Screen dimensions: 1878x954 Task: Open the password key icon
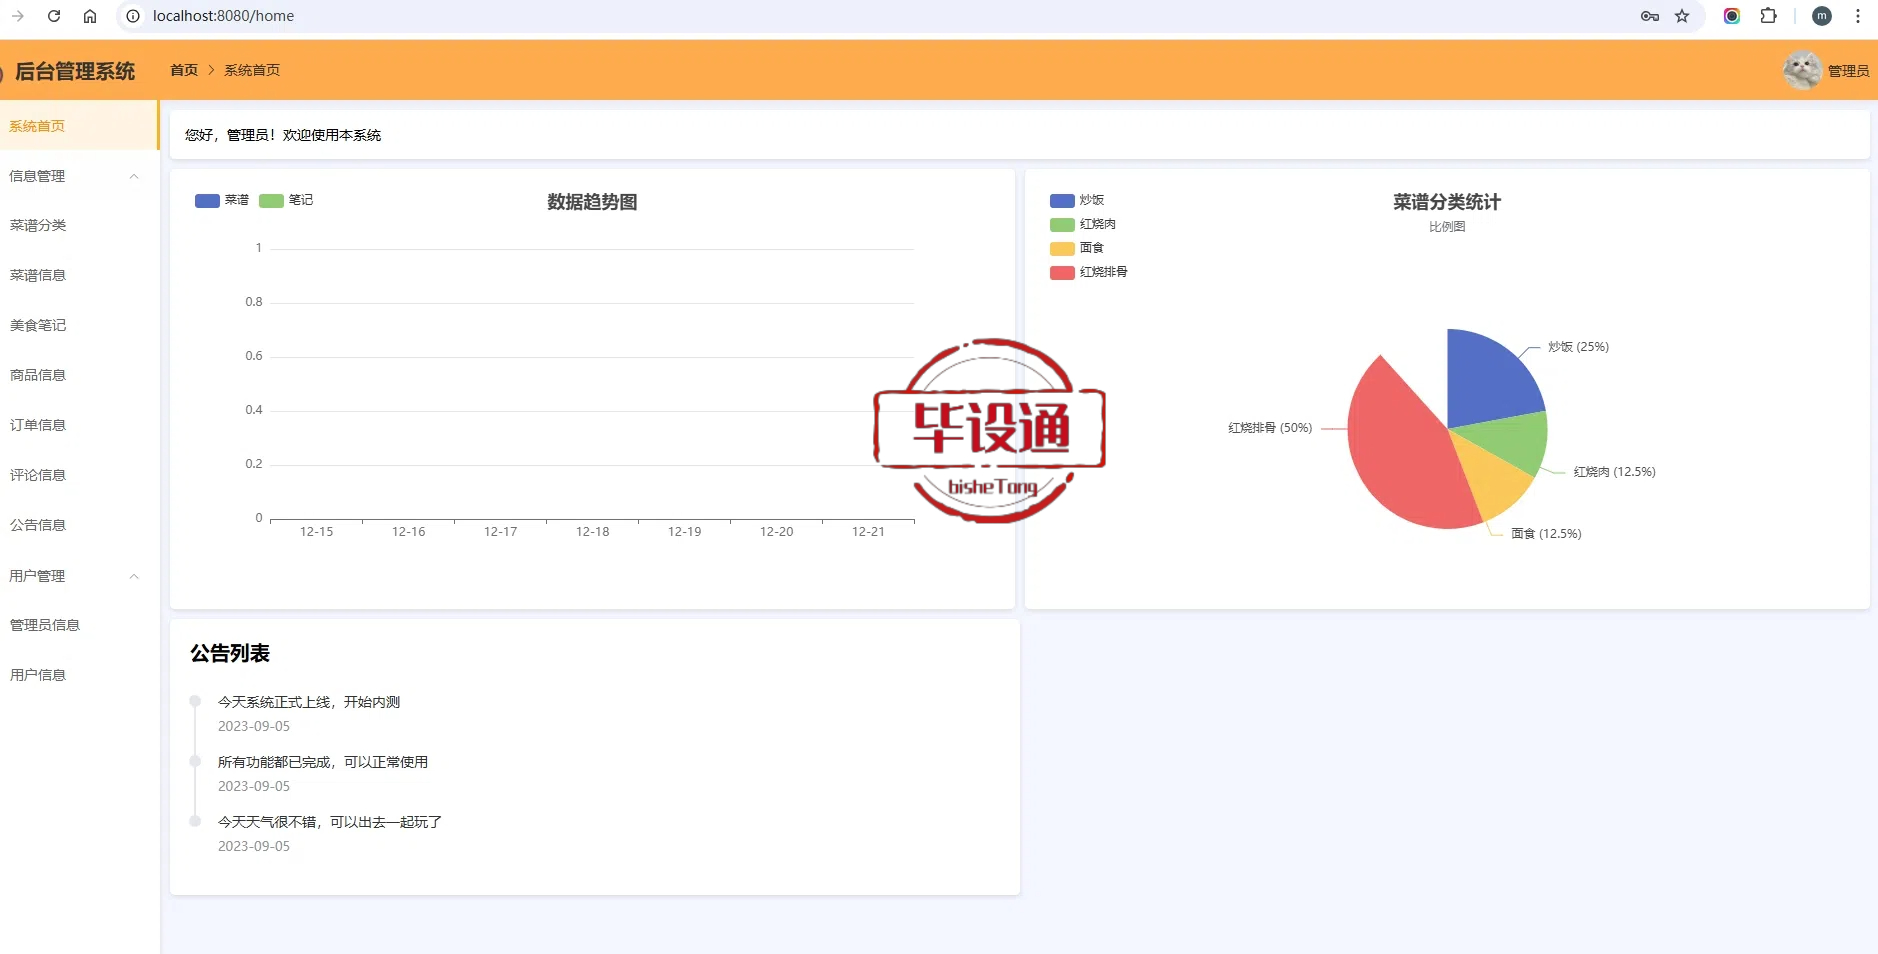coord(1650,16)
